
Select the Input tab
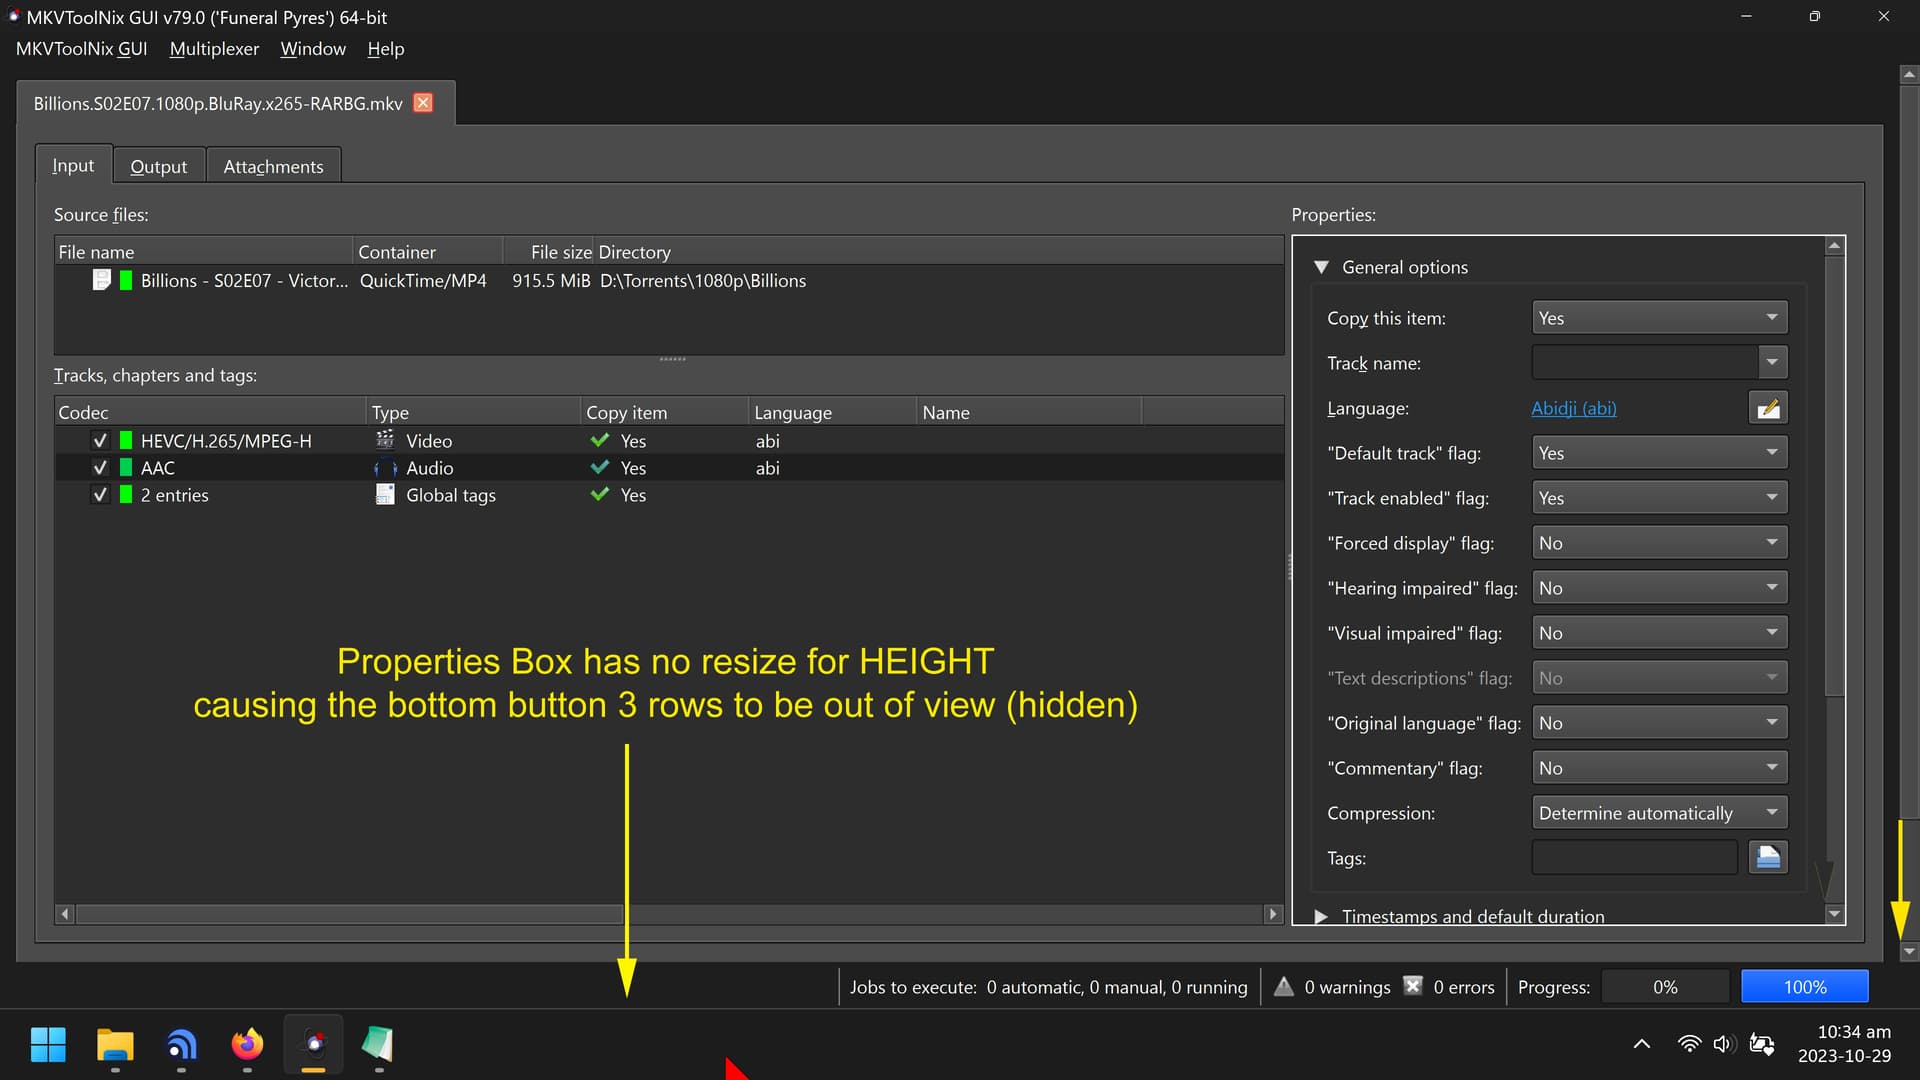click(x=73, y=165)
